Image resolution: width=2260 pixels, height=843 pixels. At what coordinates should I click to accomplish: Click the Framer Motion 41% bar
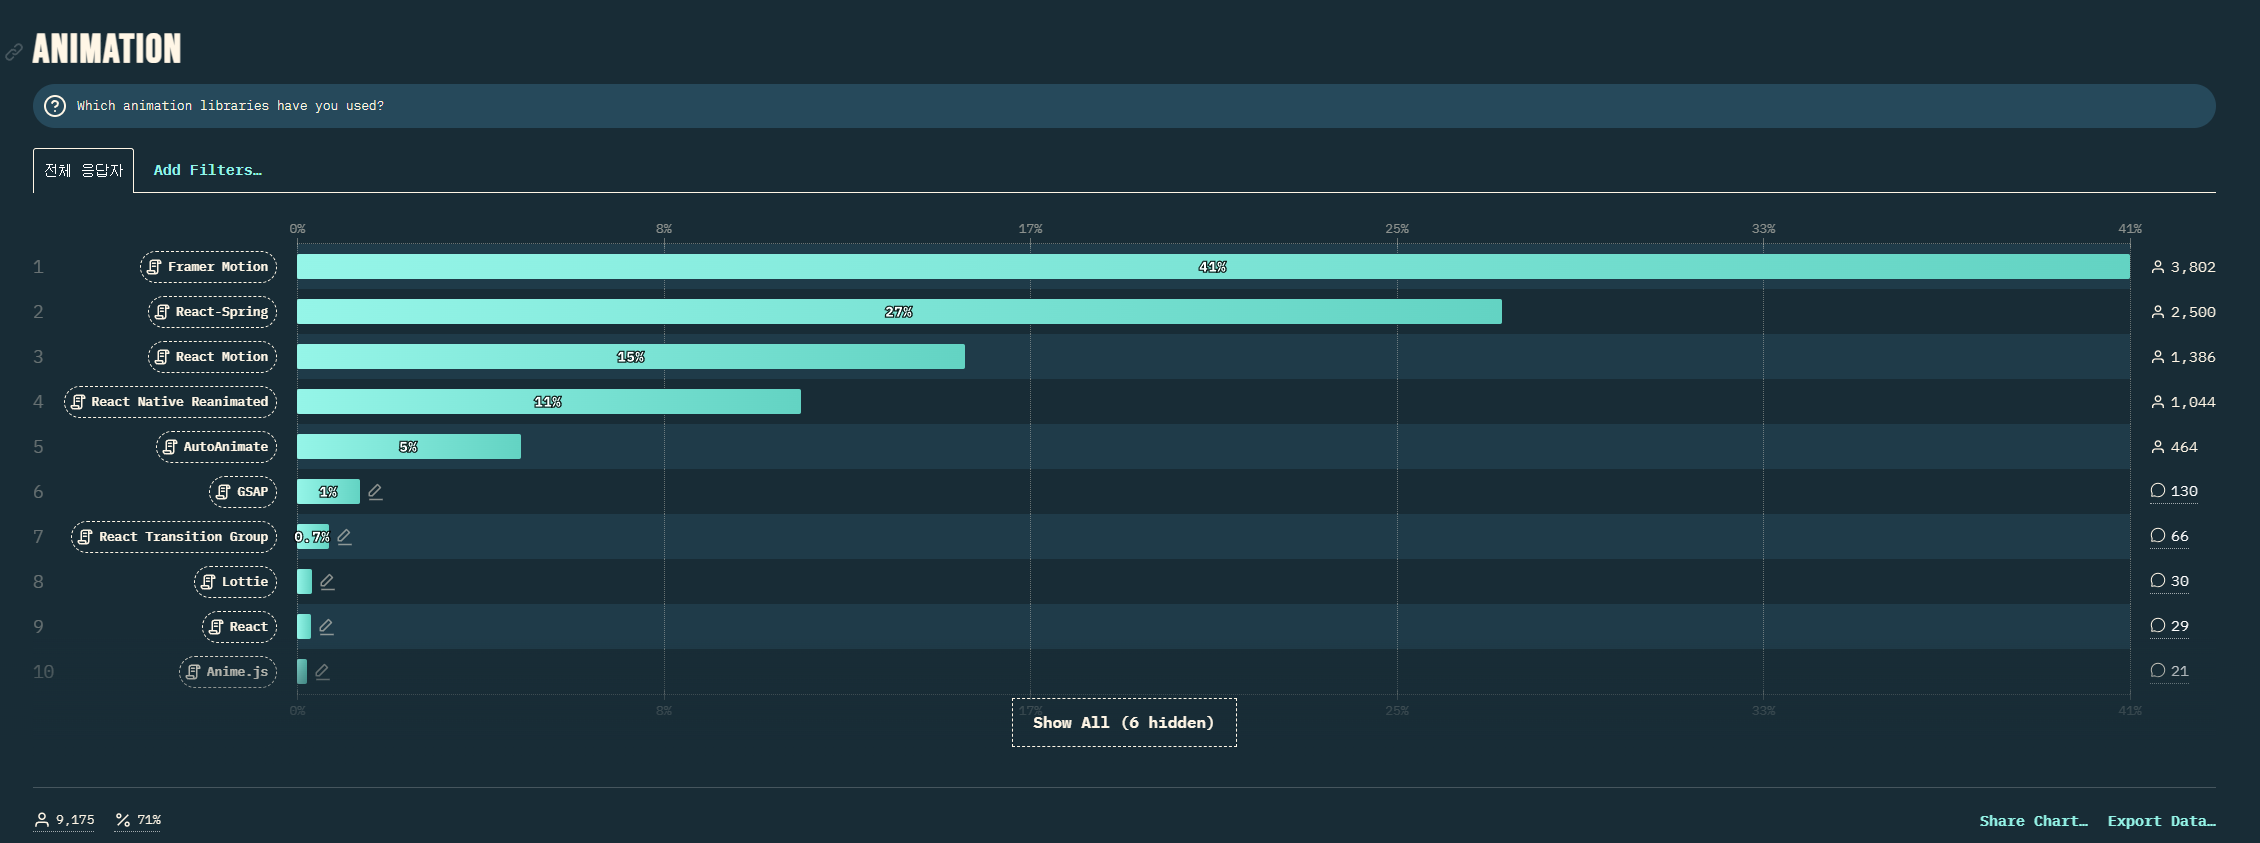pos(1213,267)
